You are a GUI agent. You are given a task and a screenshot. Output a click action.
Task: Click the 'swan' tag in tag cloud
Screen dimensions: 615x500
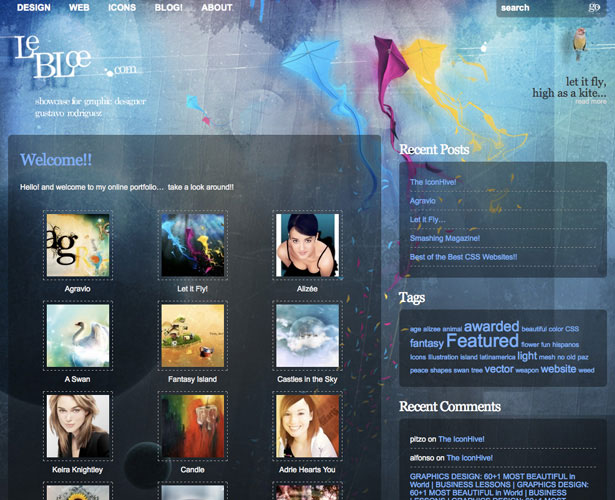point(461,370)
